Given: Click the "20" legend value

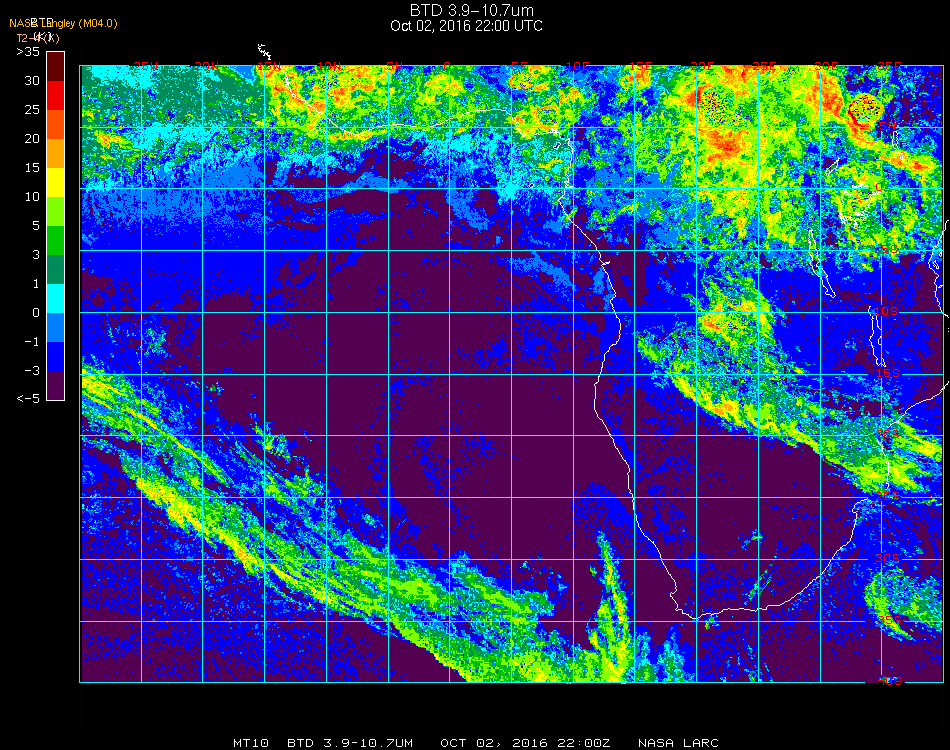Looking at the screenshot, I should point(32,139).
